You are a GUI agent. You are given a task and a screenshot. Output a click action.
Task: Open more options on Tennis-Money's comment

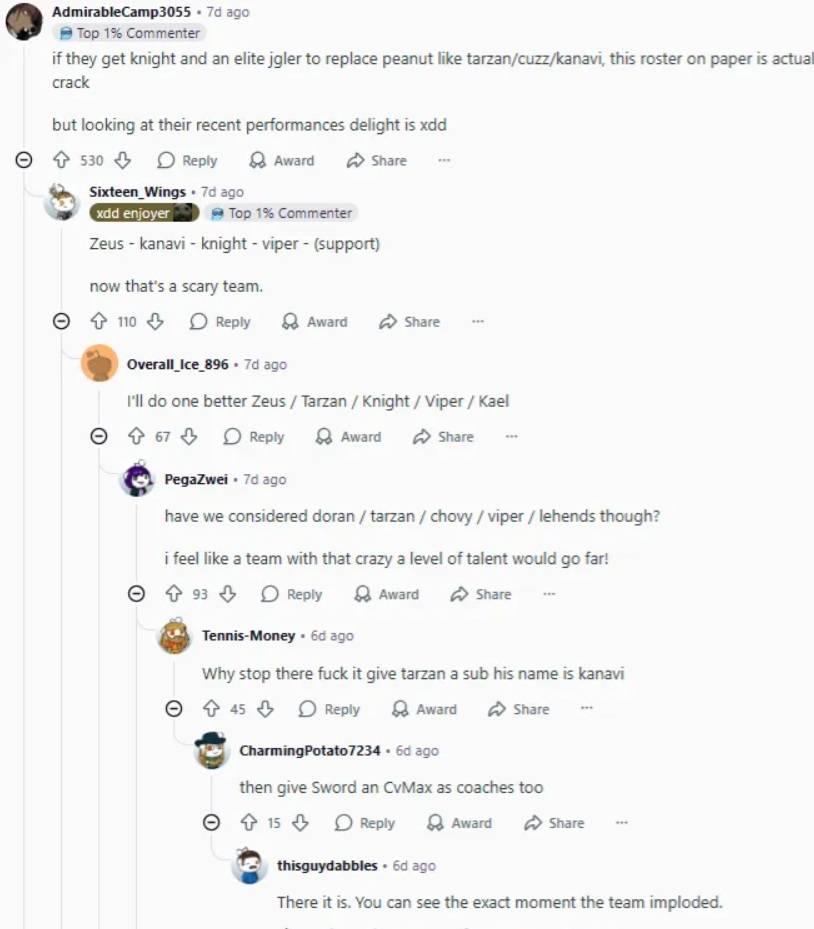click(587, 709)
